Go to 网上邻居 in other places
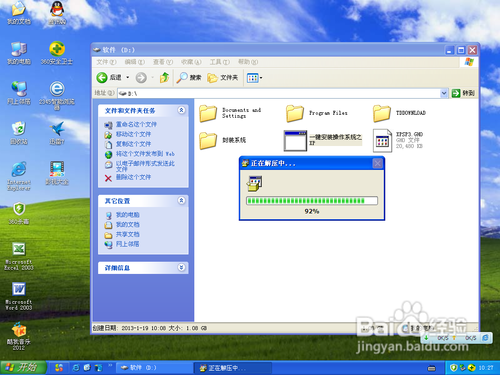500x375 pixels. (127, 244)
